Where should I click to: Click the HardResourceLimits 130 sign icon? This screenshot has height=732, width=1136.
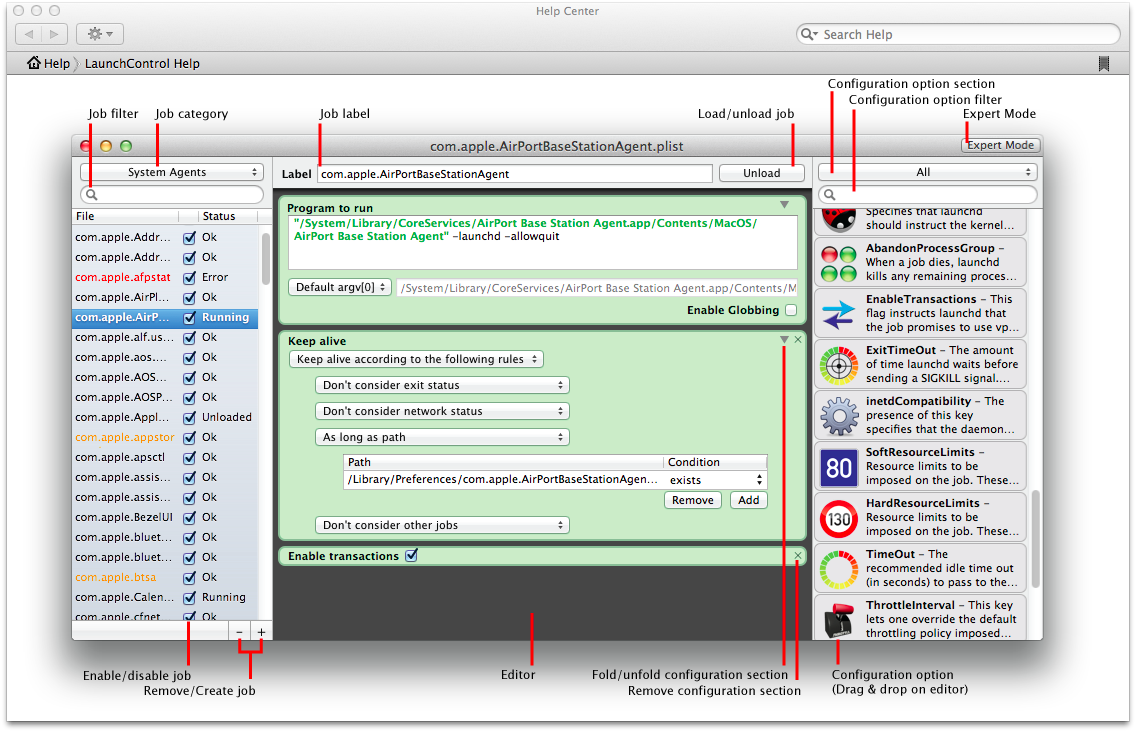click(x=838, y=518)
